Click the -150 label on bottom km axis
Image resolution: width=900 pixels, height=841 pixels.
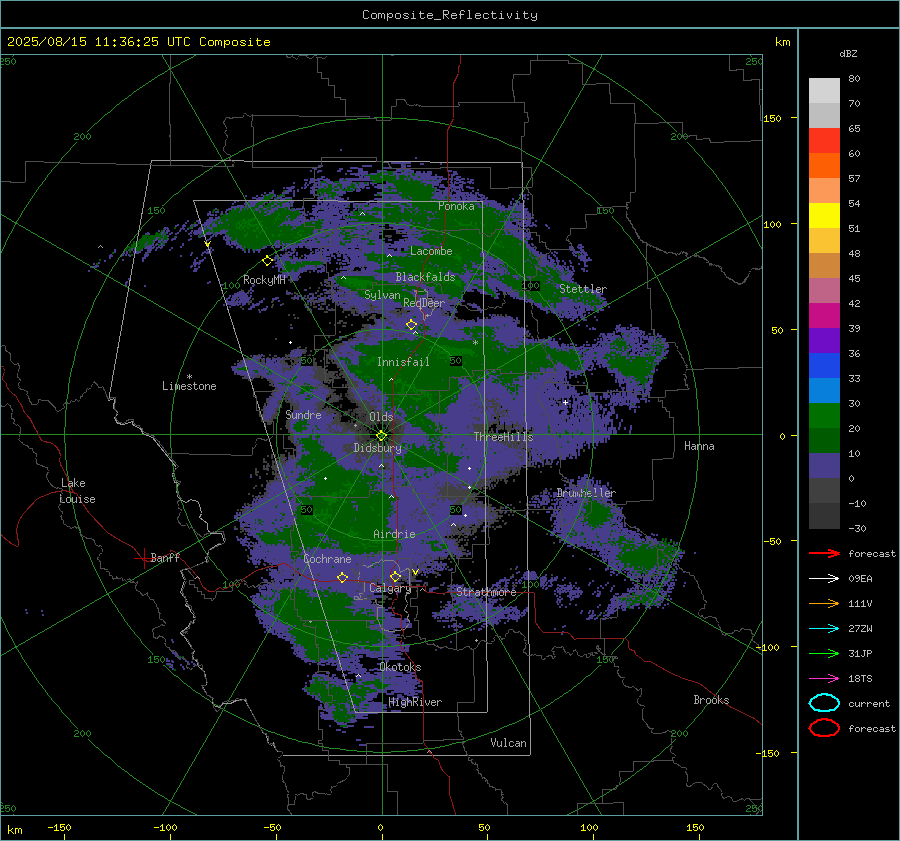pyautogui.click(x=59, y=827)
